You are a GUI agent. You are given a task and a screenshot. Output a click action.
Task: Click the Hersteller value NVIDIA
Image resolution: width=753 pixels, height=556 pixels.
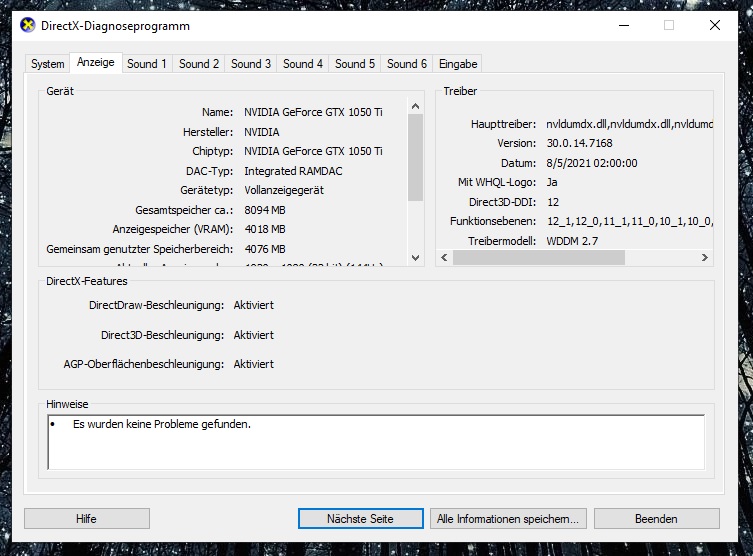click(262, 132)
